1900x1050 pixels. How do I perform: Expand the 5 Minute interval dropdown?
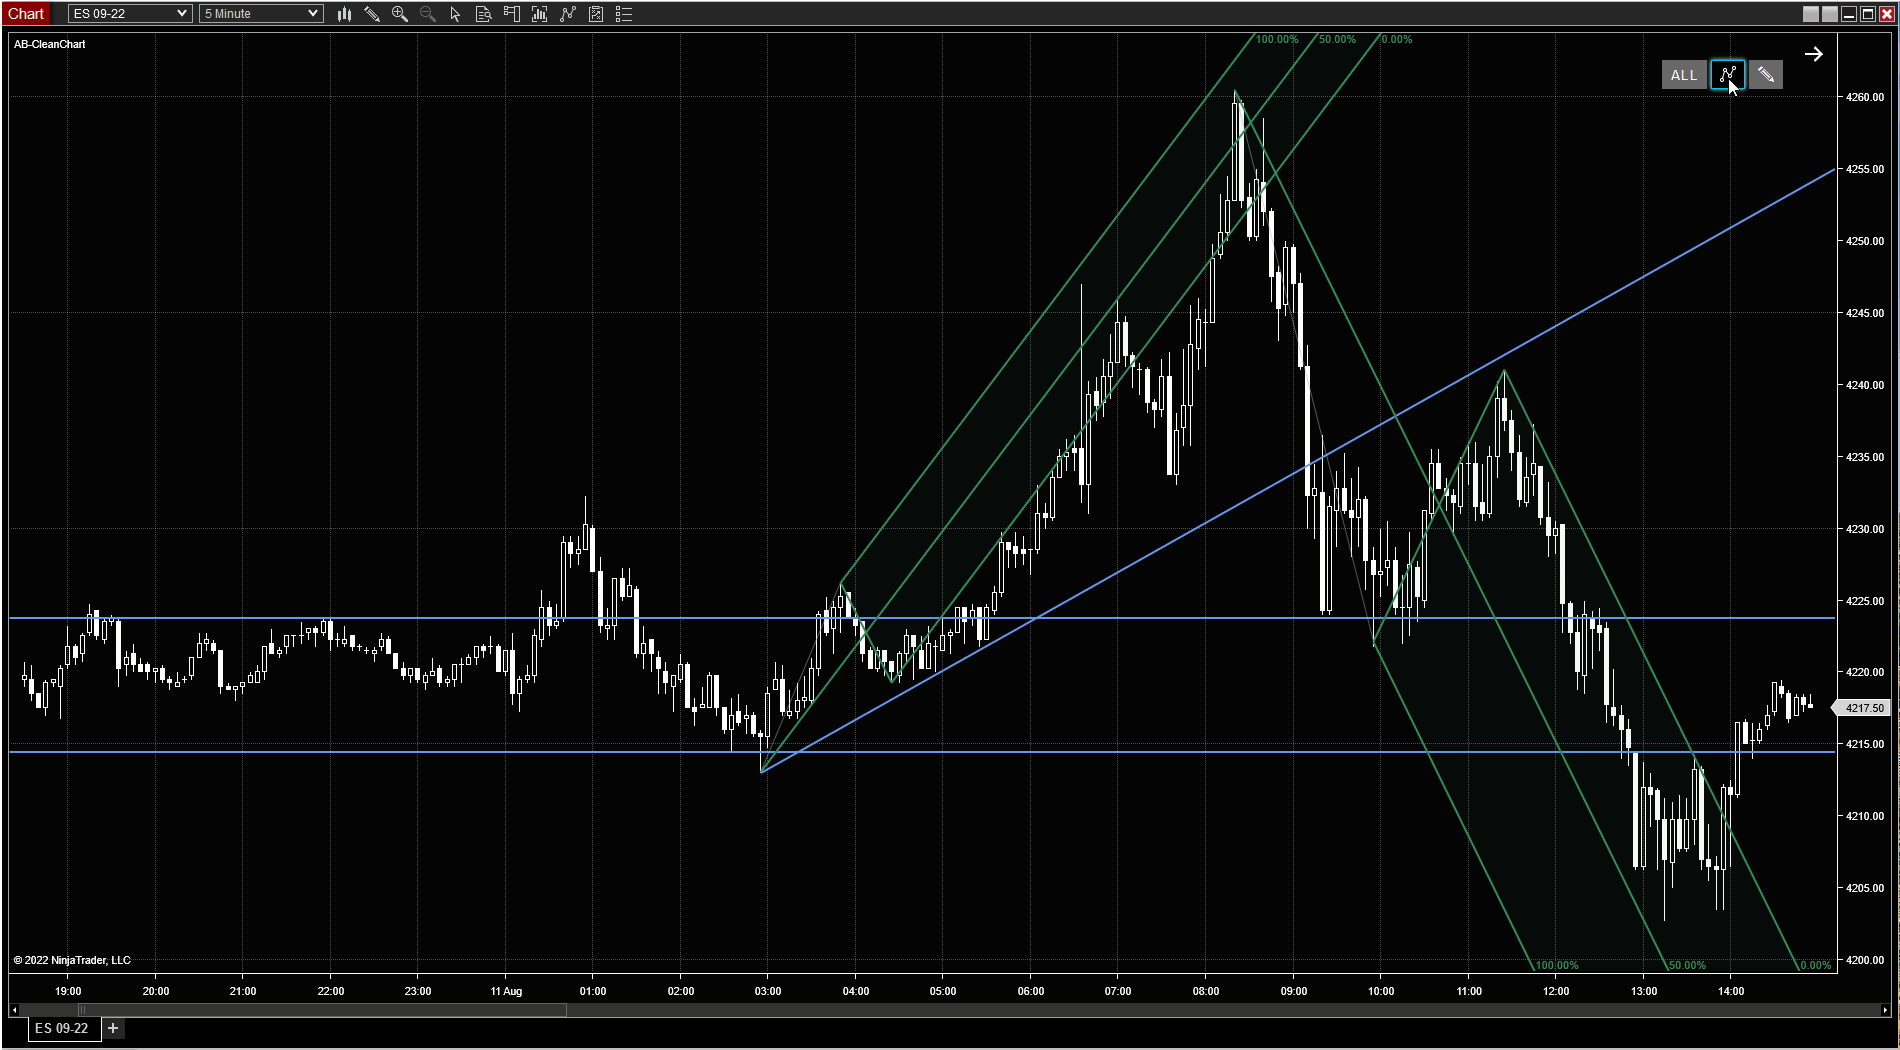312,14
